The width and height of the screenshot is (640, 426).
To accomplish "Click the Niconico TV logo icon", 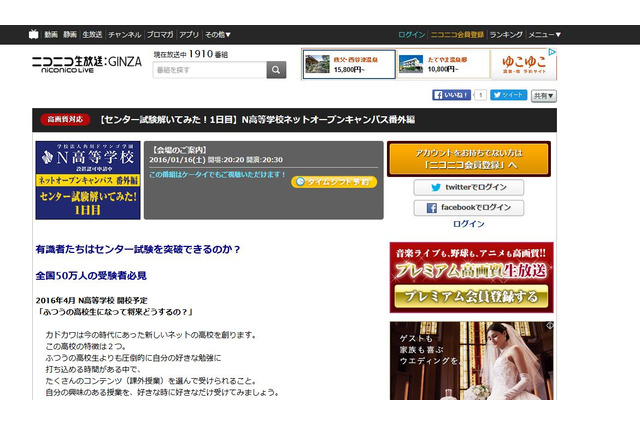I will [33, 35].
